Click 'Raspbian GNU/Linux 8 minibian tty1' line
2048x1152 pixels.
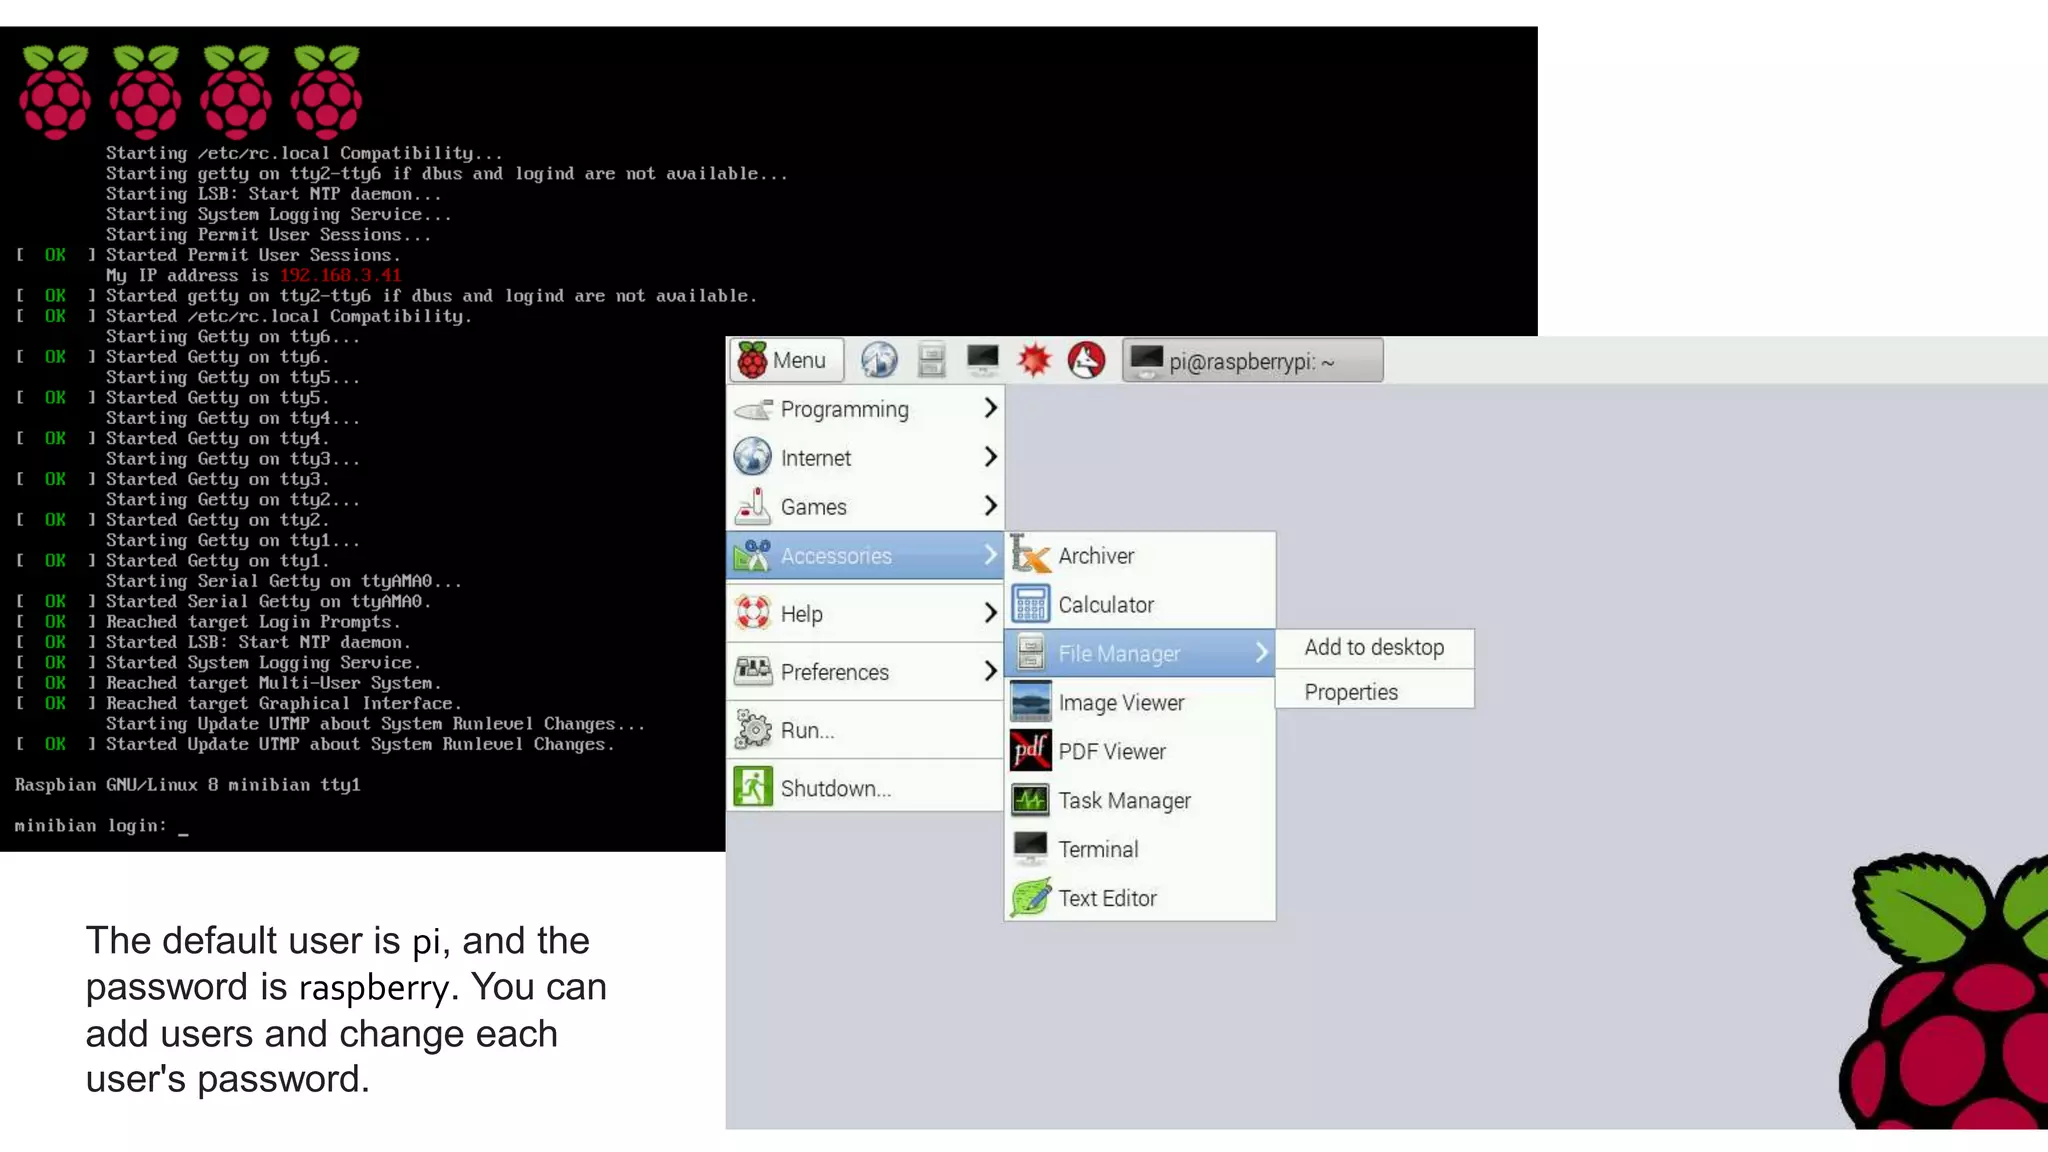pyautogui.click(x=187, y=785)
